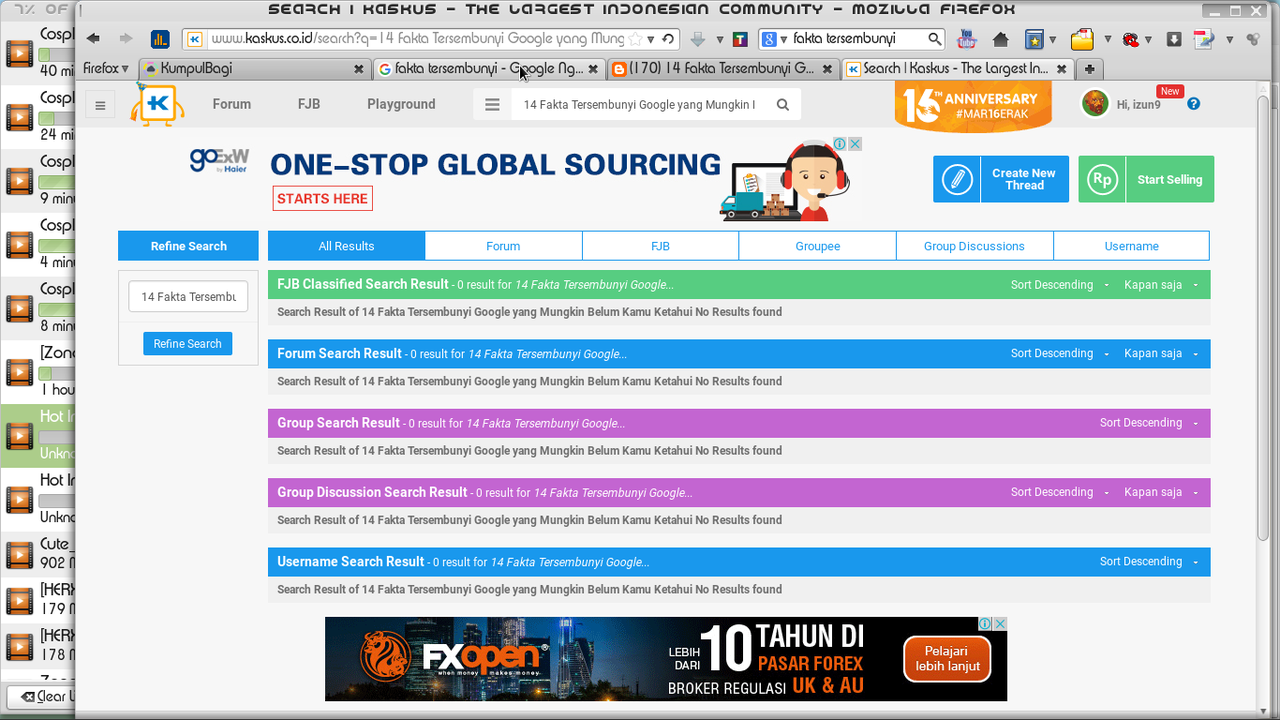The width and height of the screenshot is (1280, 720).
Task: Open Forum in Kaskus top navigation
Action: [x=232, y=104]
